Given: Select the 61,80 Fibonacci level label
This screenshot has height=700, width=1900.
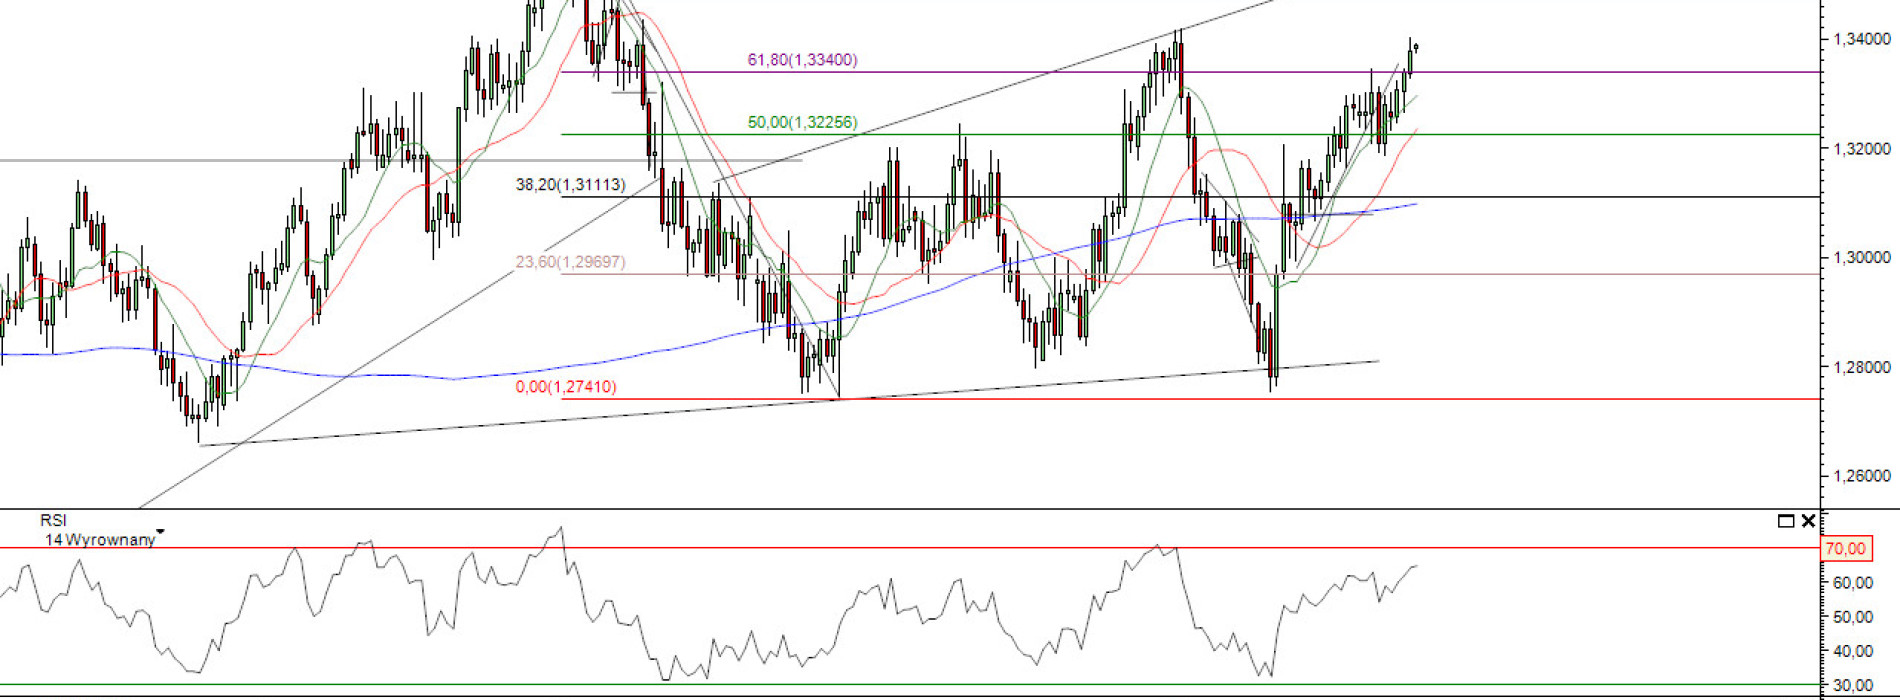Looking at the screenshot, I should (802, 60).
